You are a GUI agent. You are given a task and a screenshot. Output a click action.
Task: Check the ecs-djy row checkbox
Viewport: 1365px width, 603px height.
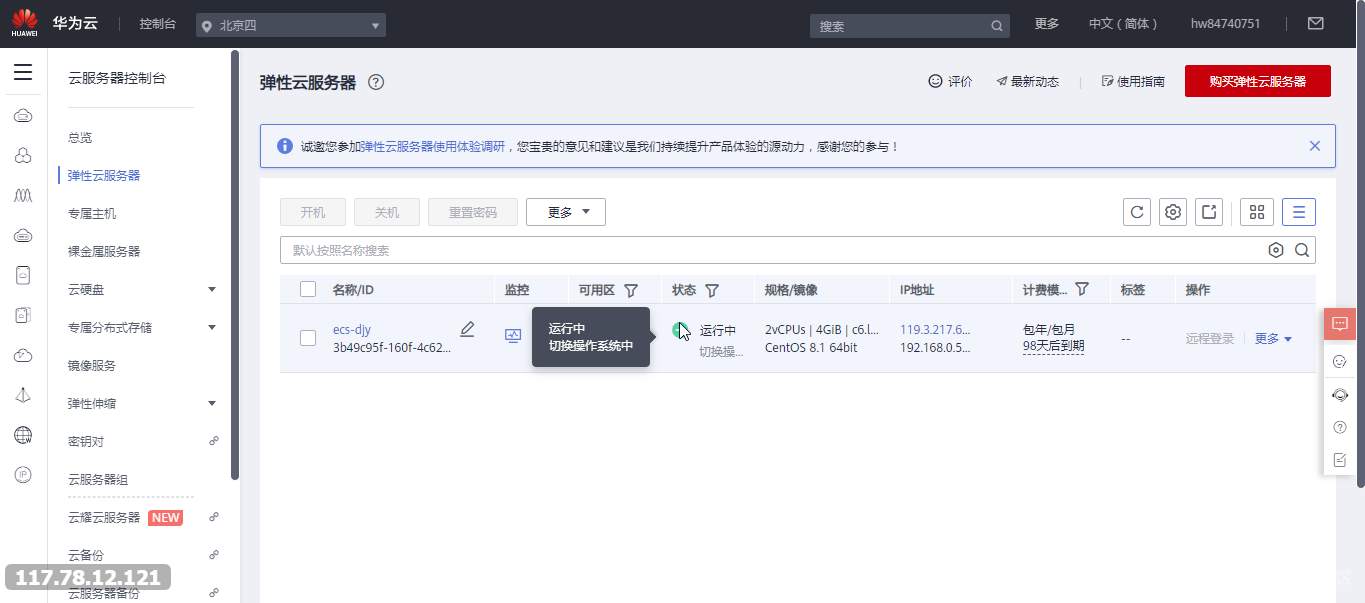point(308,338)
